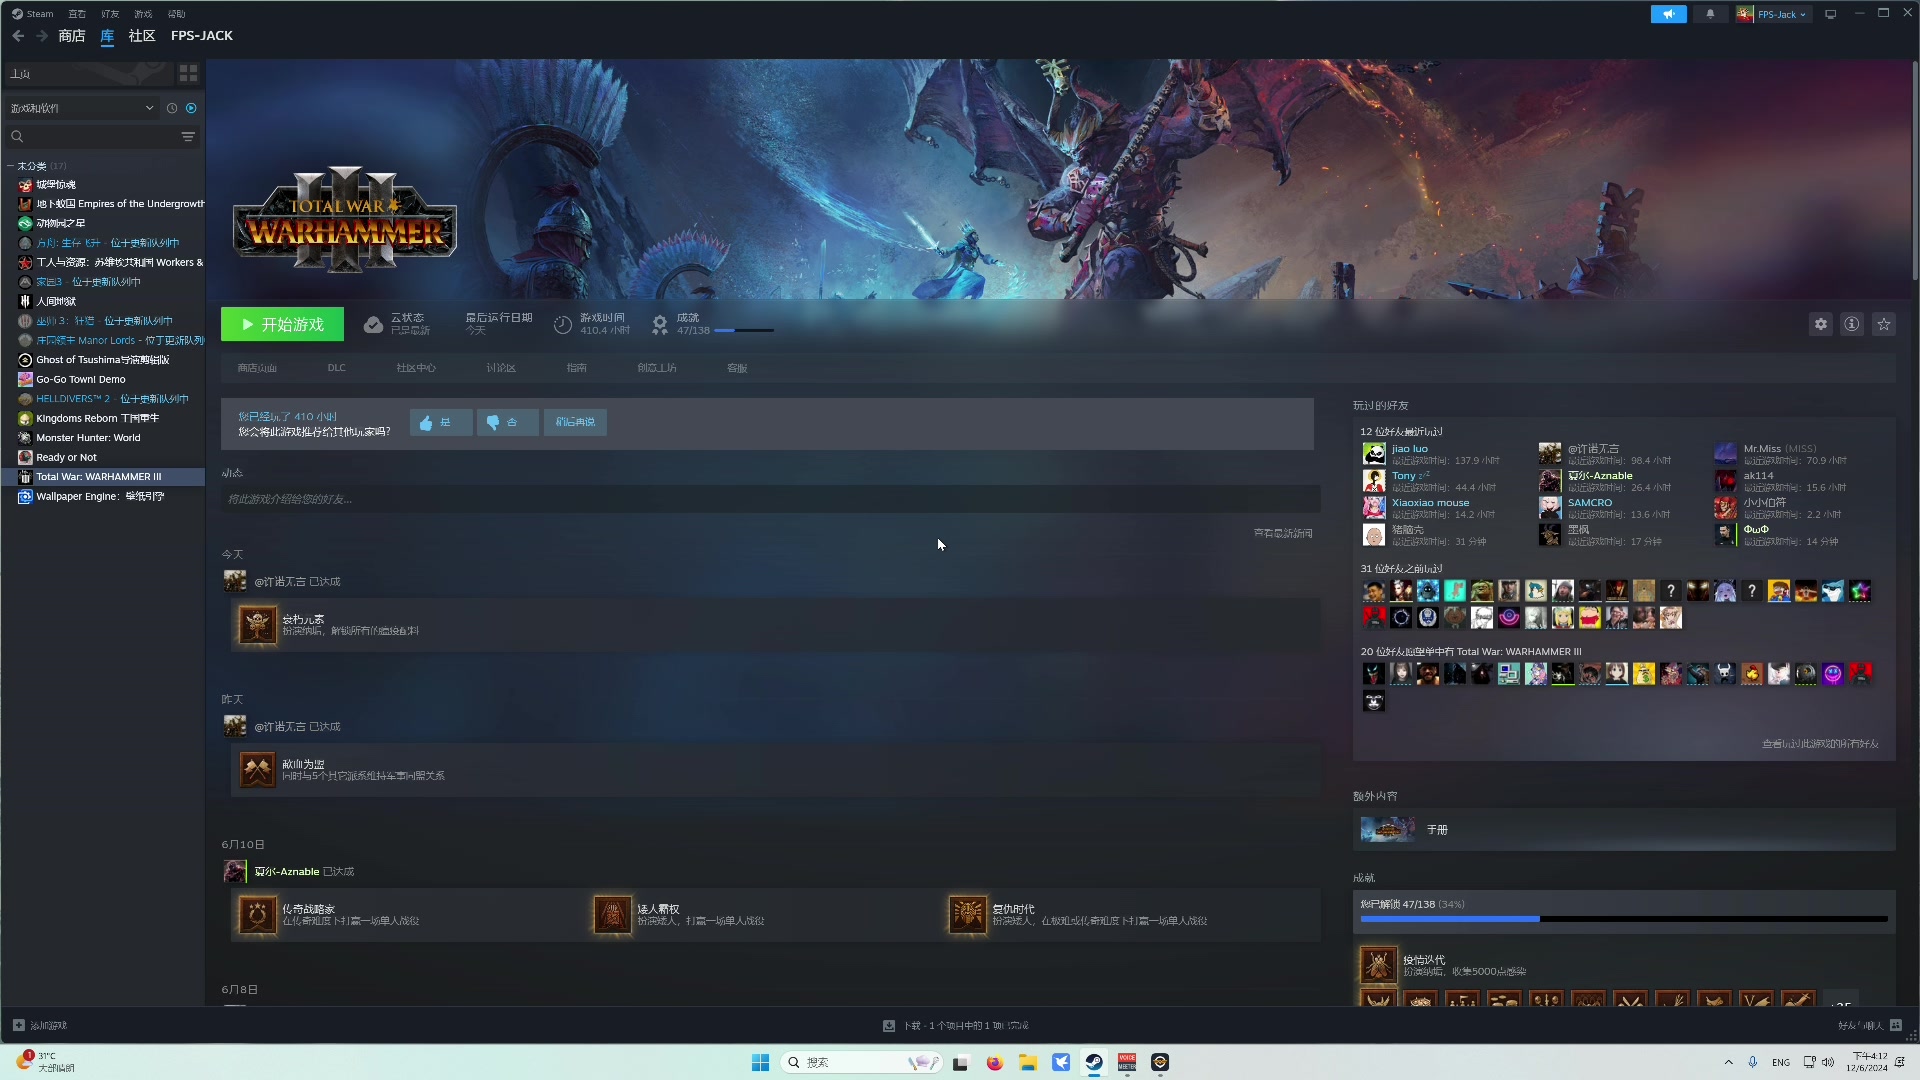Screen dimensions: 1920x1080
Task: Click the achievements 47/138 progress bar
Action: pos(744,331)
